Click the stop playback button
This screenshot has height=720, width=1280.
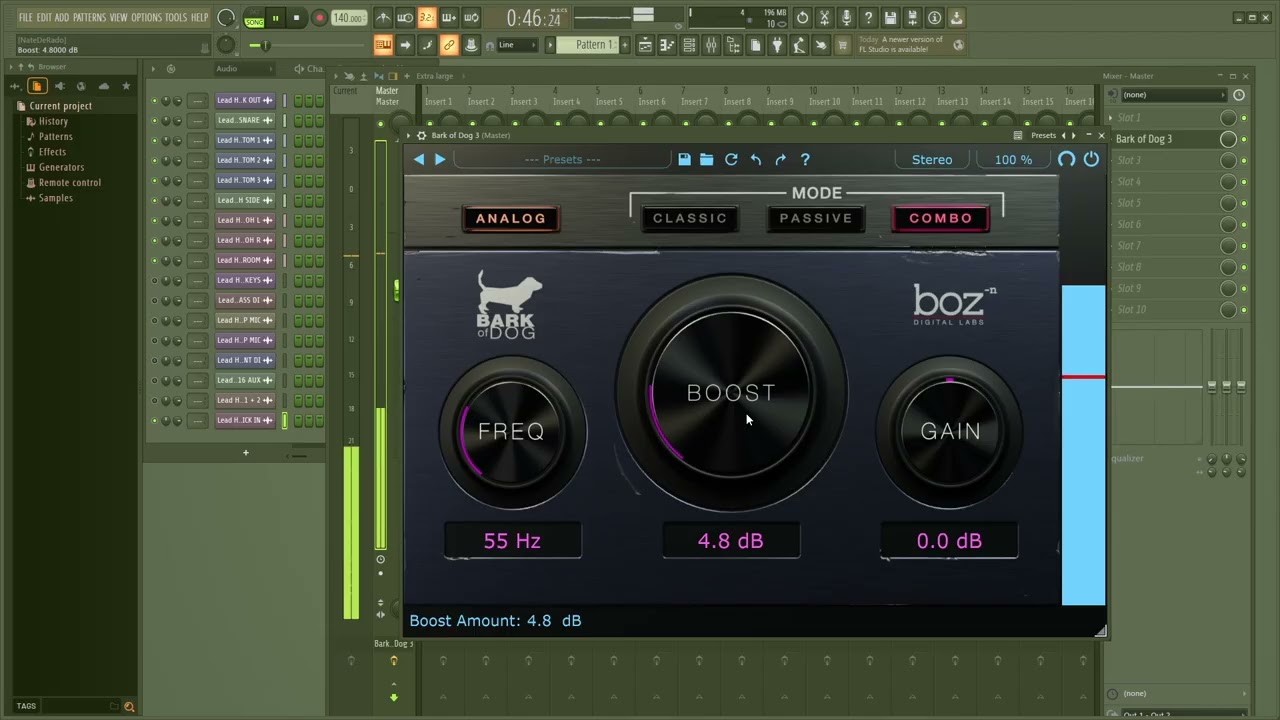pyautogui.click(x=296, y=17)
